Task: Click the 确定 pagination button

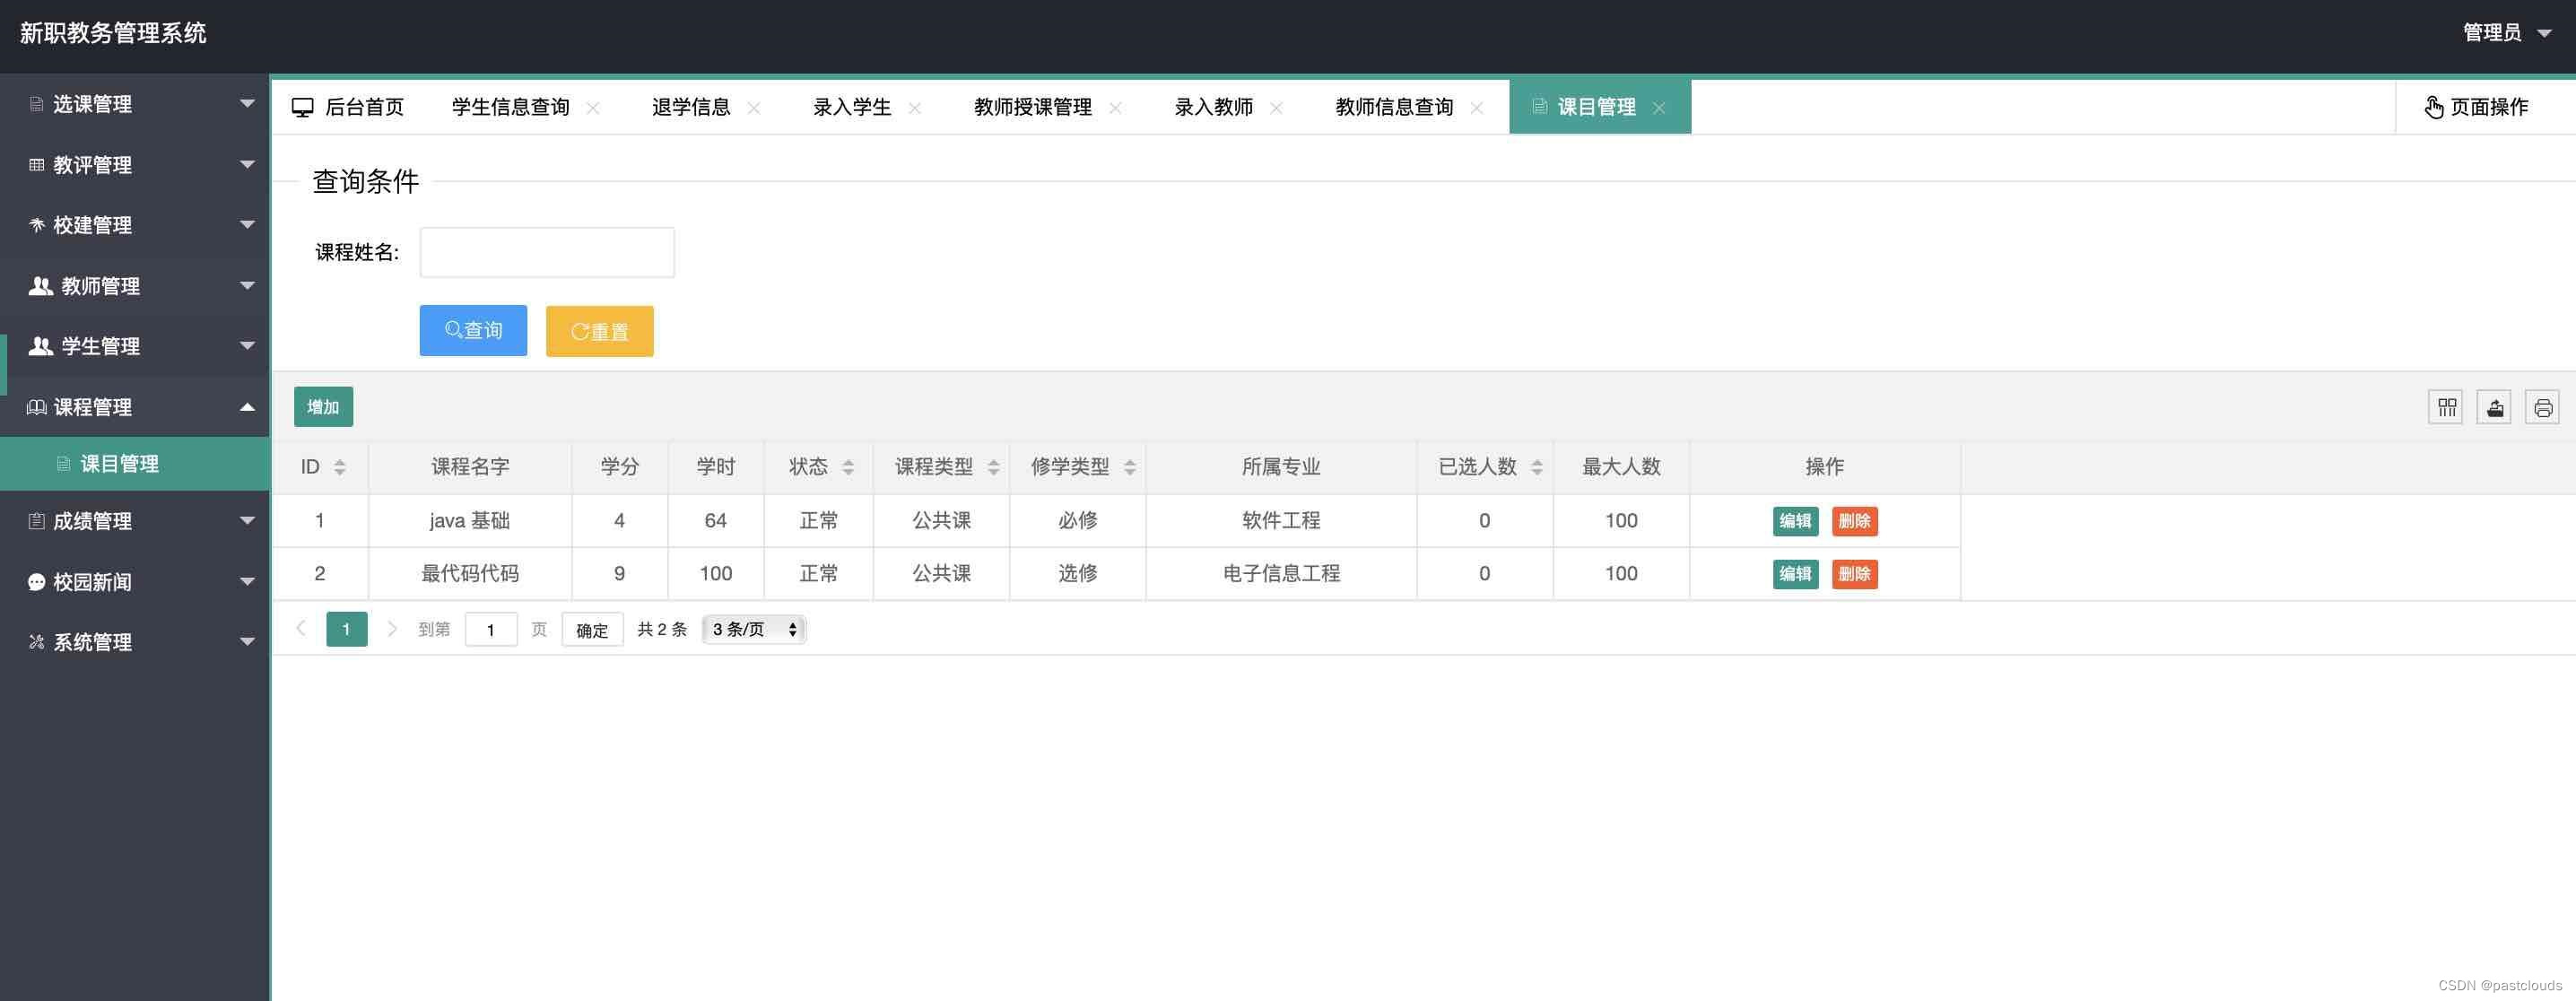Action: tap(592, 630)
